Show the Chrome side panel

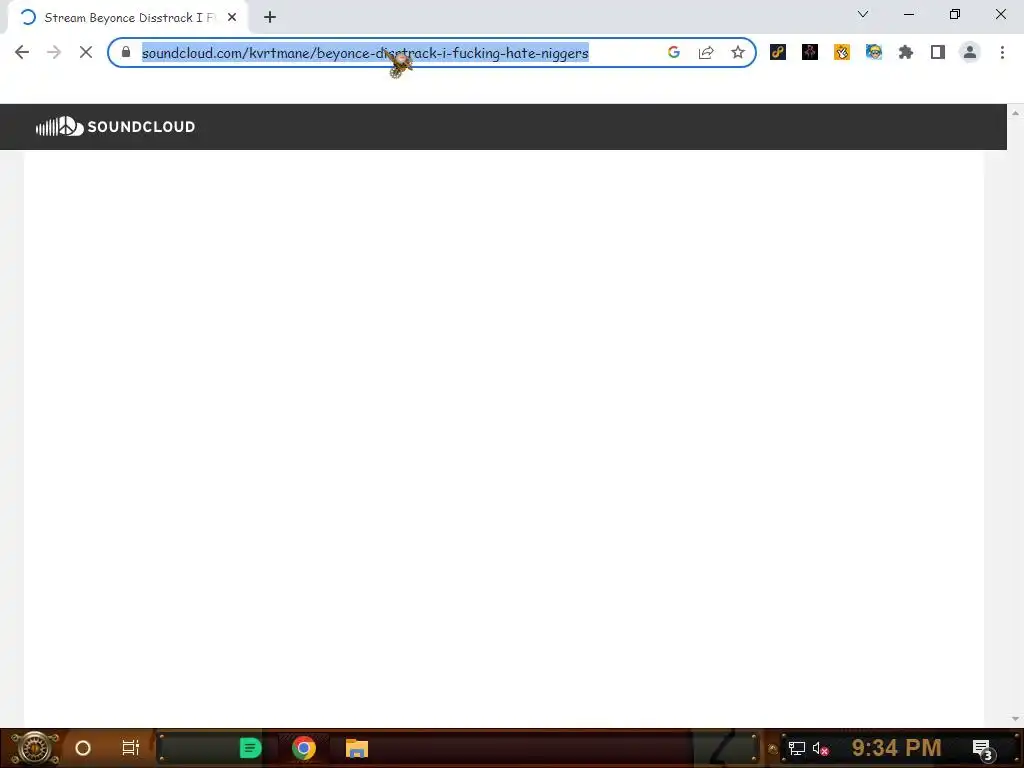[938, 52]
